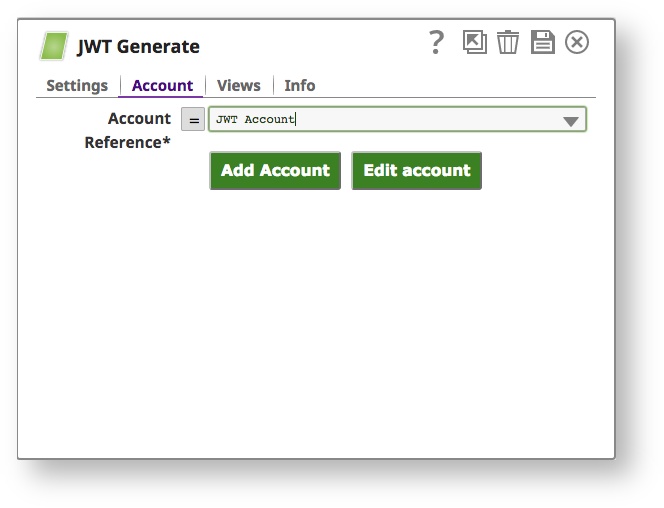This screenshot has width=664, height=508.
Task: Click the required asterisk after Reference
Action: [167, 141]
